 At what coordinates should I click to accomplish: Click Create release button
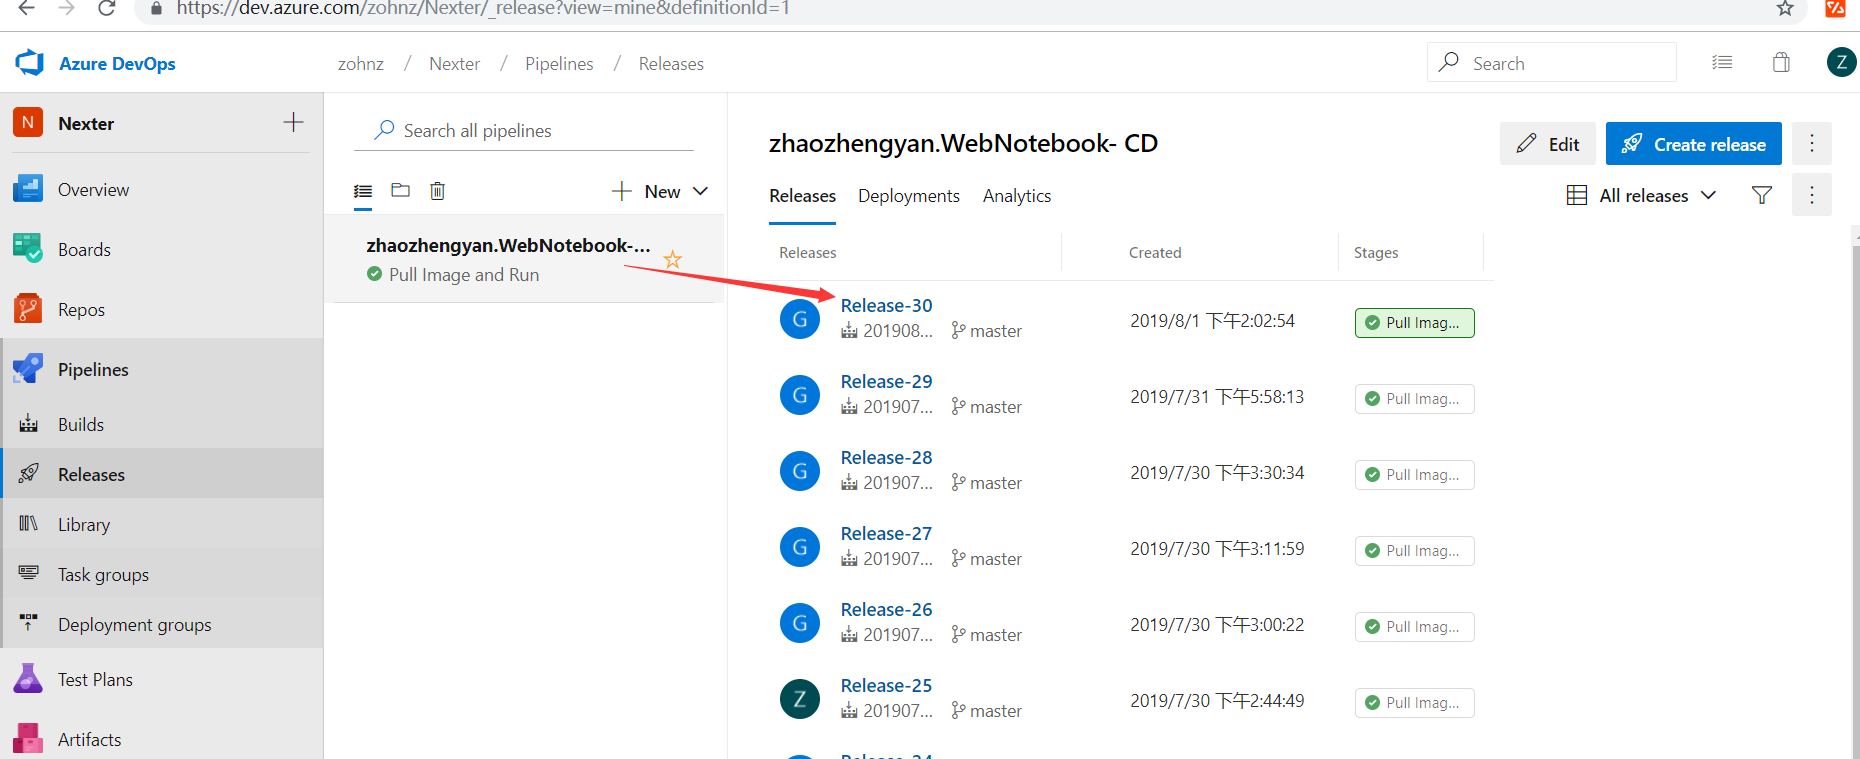1693,144
